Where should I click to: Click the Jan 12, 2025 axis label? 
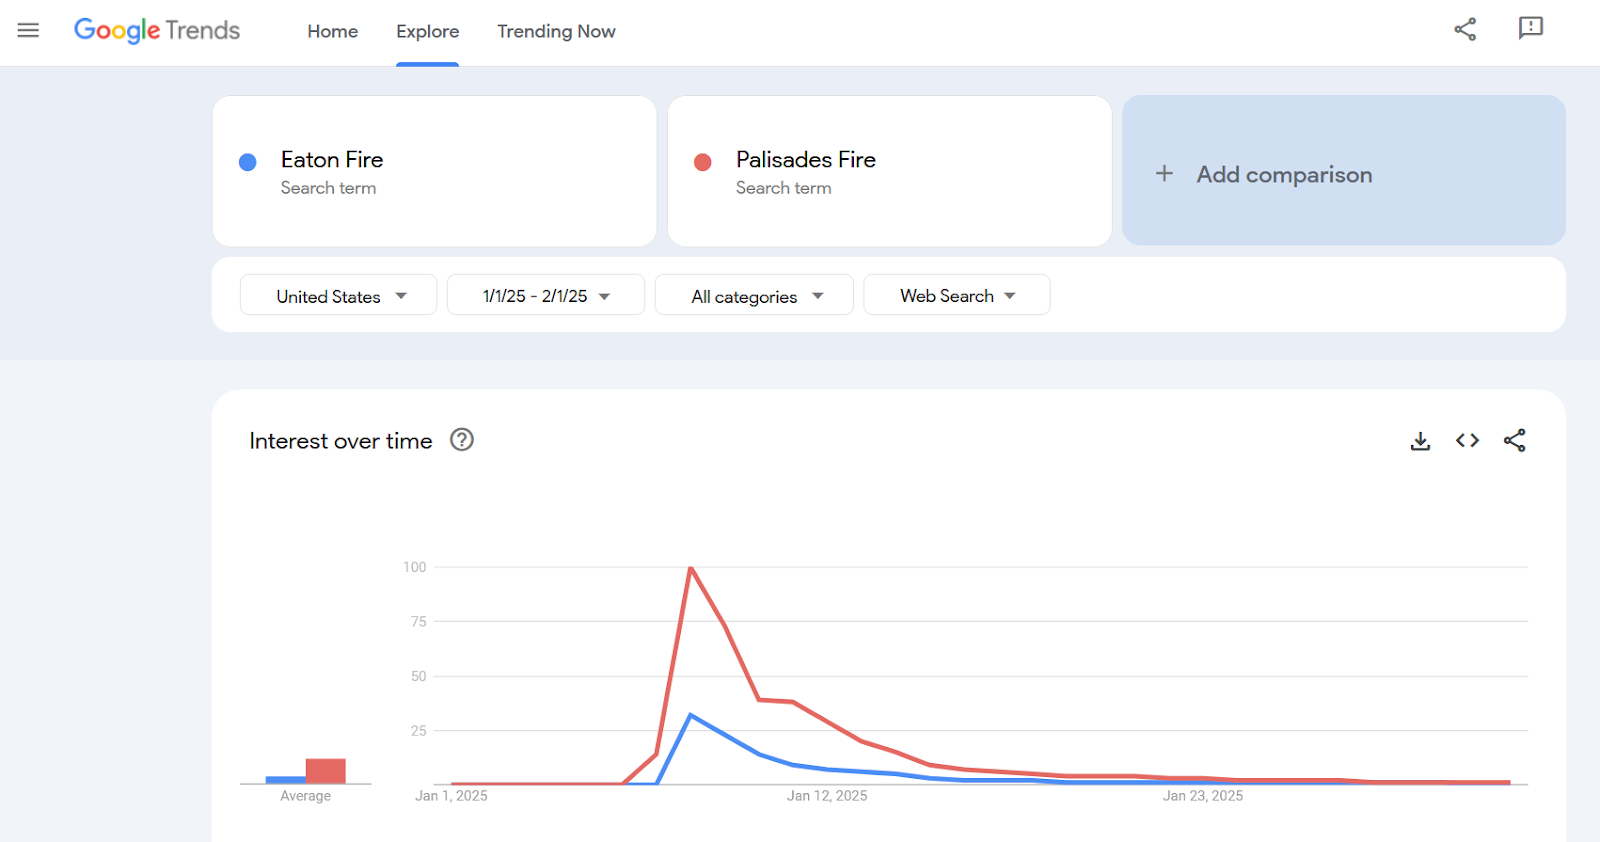click(x=827, y=796)
